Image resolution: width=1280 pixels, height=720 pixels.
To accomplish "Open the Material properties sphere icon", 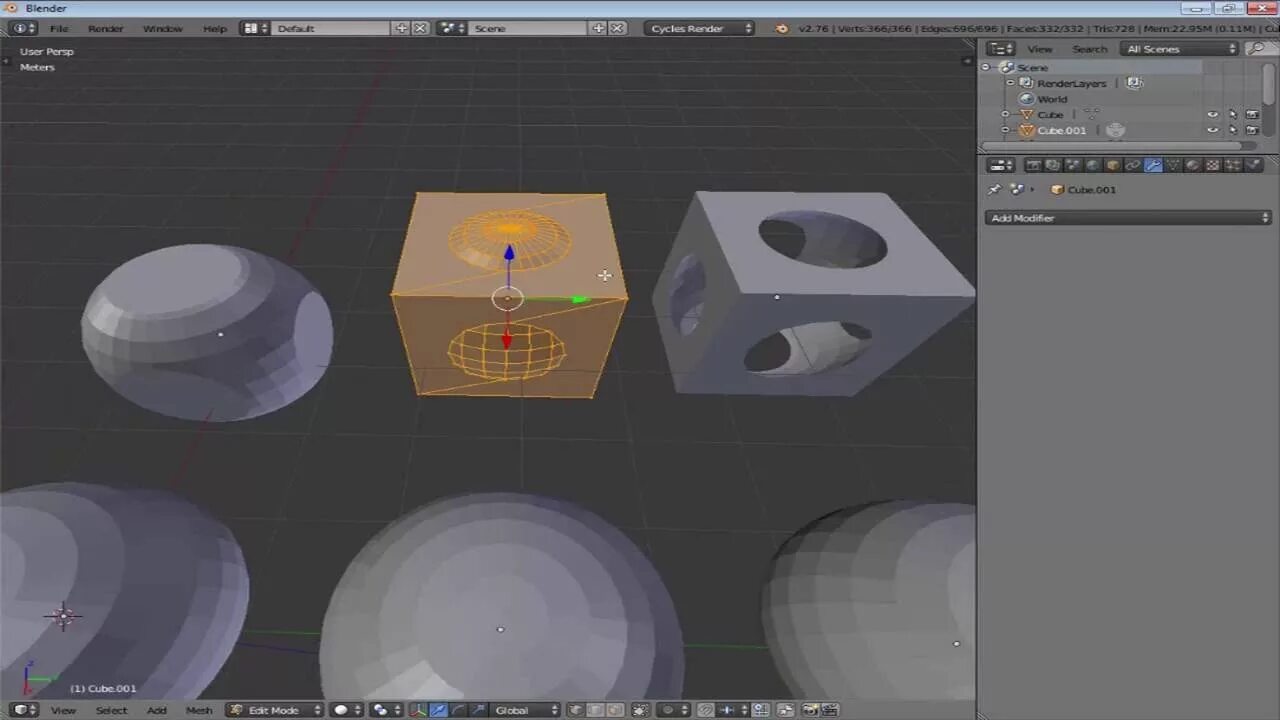I will click(1193, 165).
